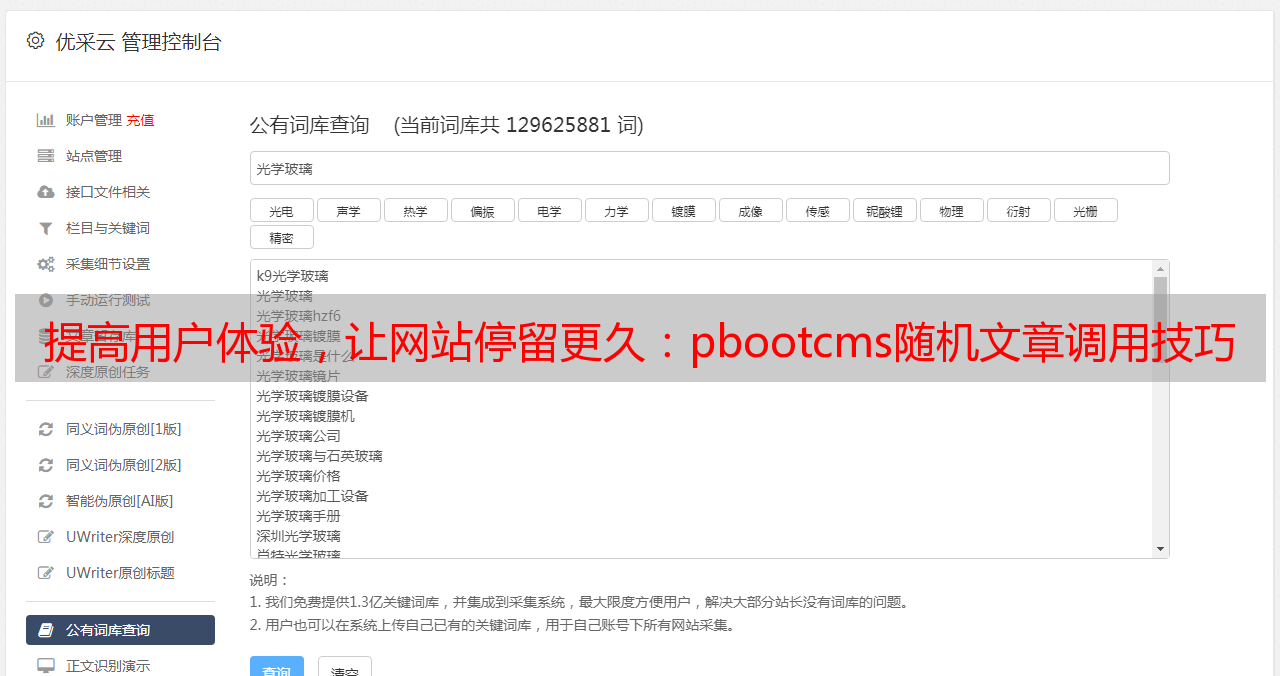This screenshot has height=676, width=1280.
Task: Click the 光电 keyword tag button
Action: [x=282, y=210]
